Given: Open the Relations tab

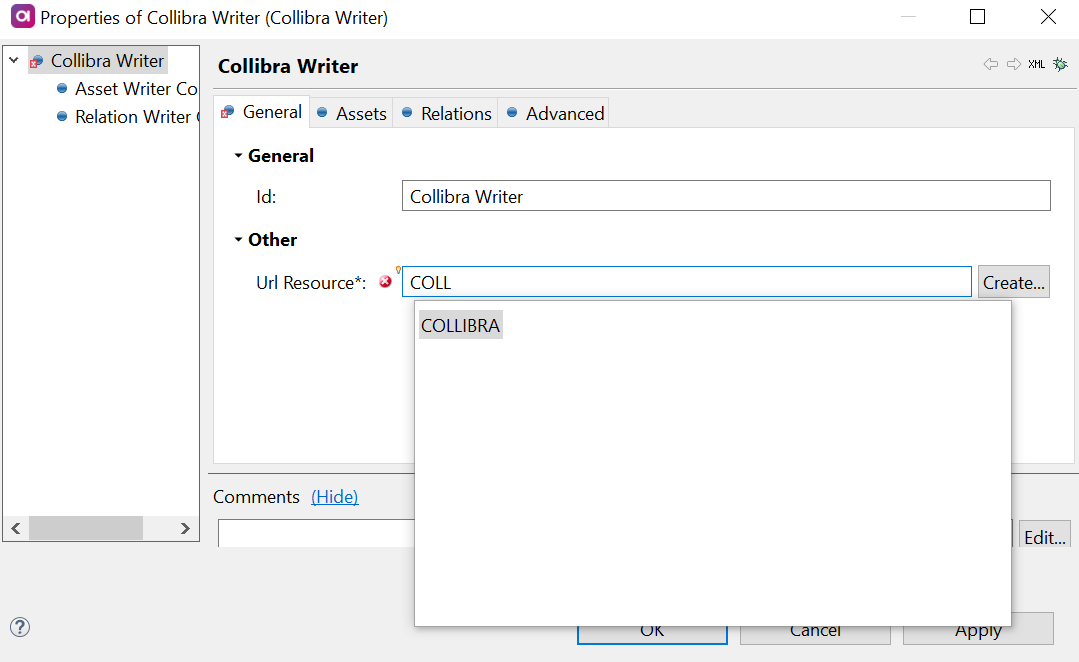Looking at the screenshot, I should click(446, 114).
